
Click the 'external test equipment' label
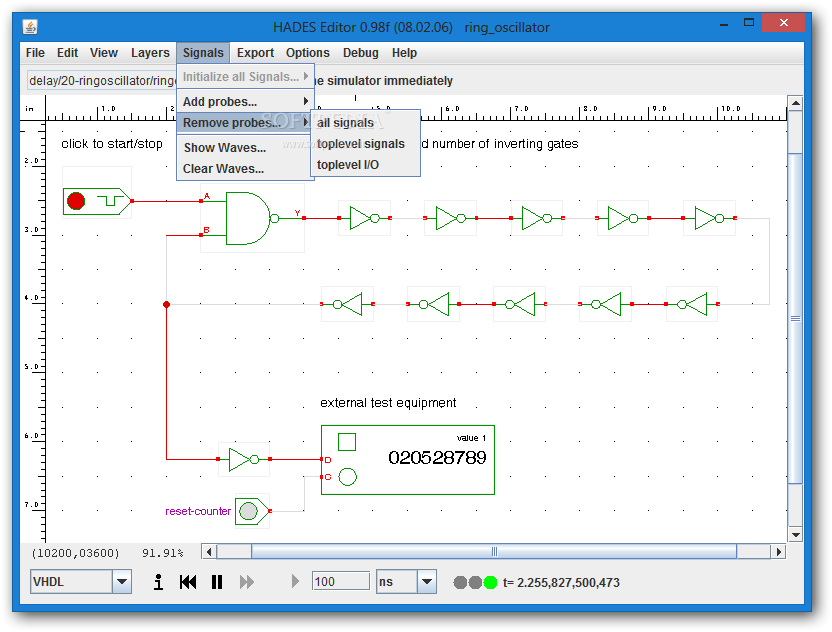click(x=388, y=403)
